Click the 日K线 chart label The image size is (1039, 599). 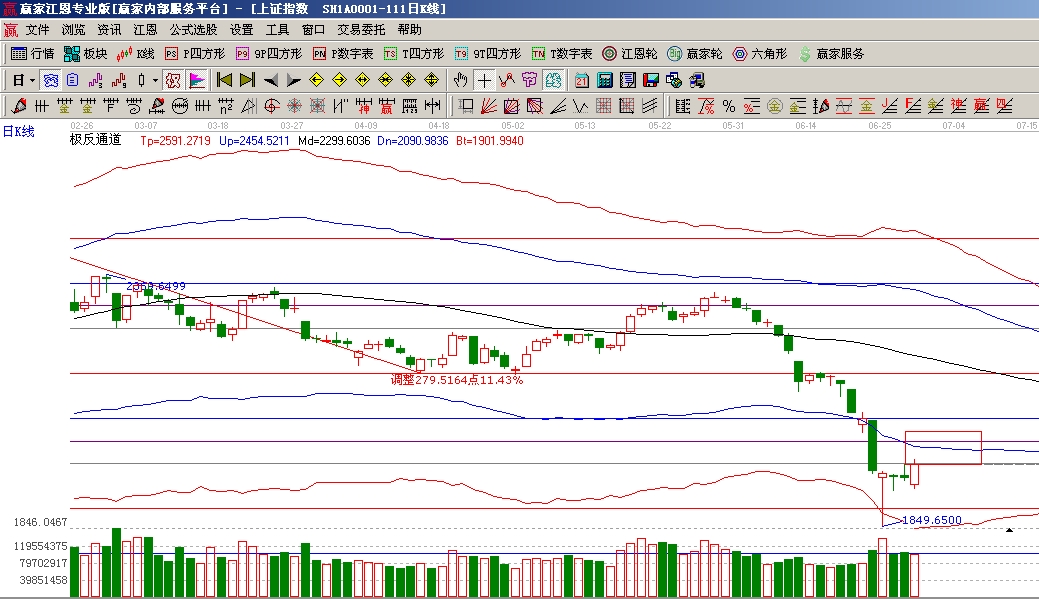coord(18,131)
